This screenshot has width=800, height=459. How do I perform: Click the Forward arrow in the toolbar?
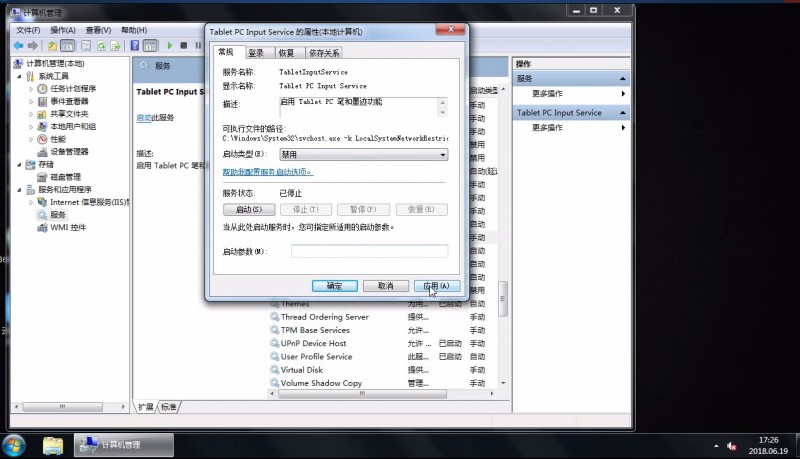pos(33,46)
